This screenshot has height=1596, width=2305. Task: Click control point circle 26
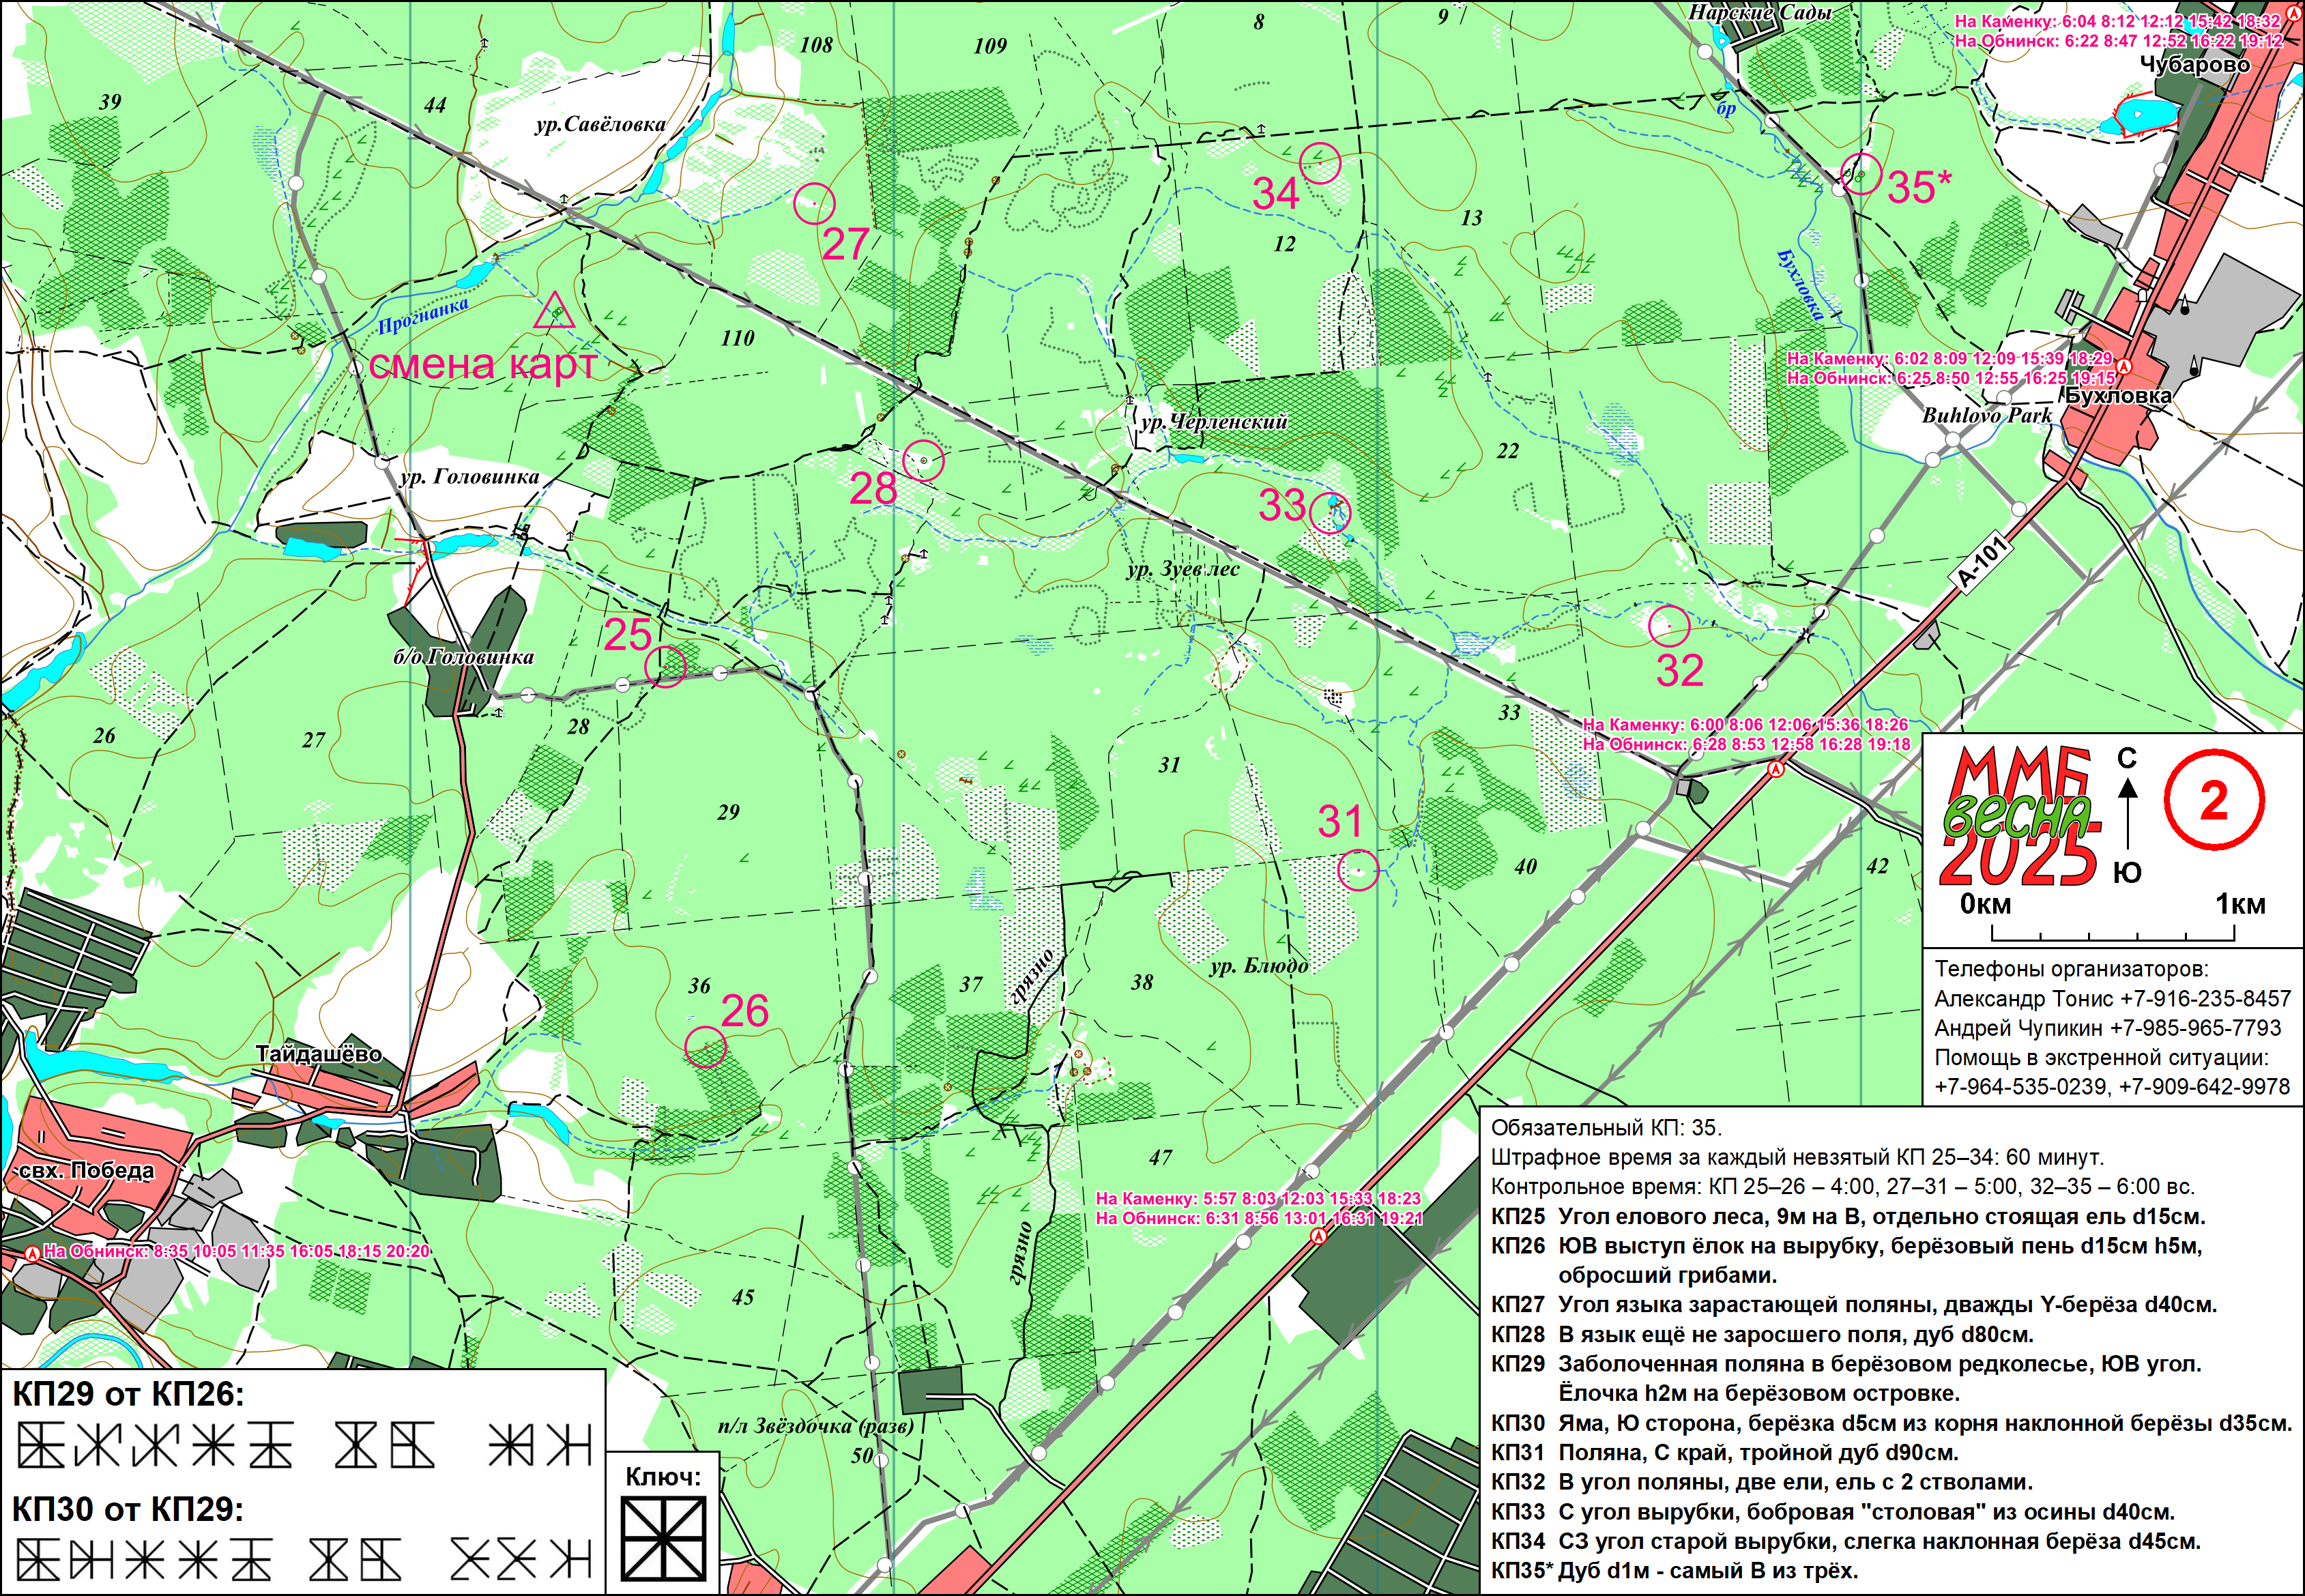click(706, 1047)
